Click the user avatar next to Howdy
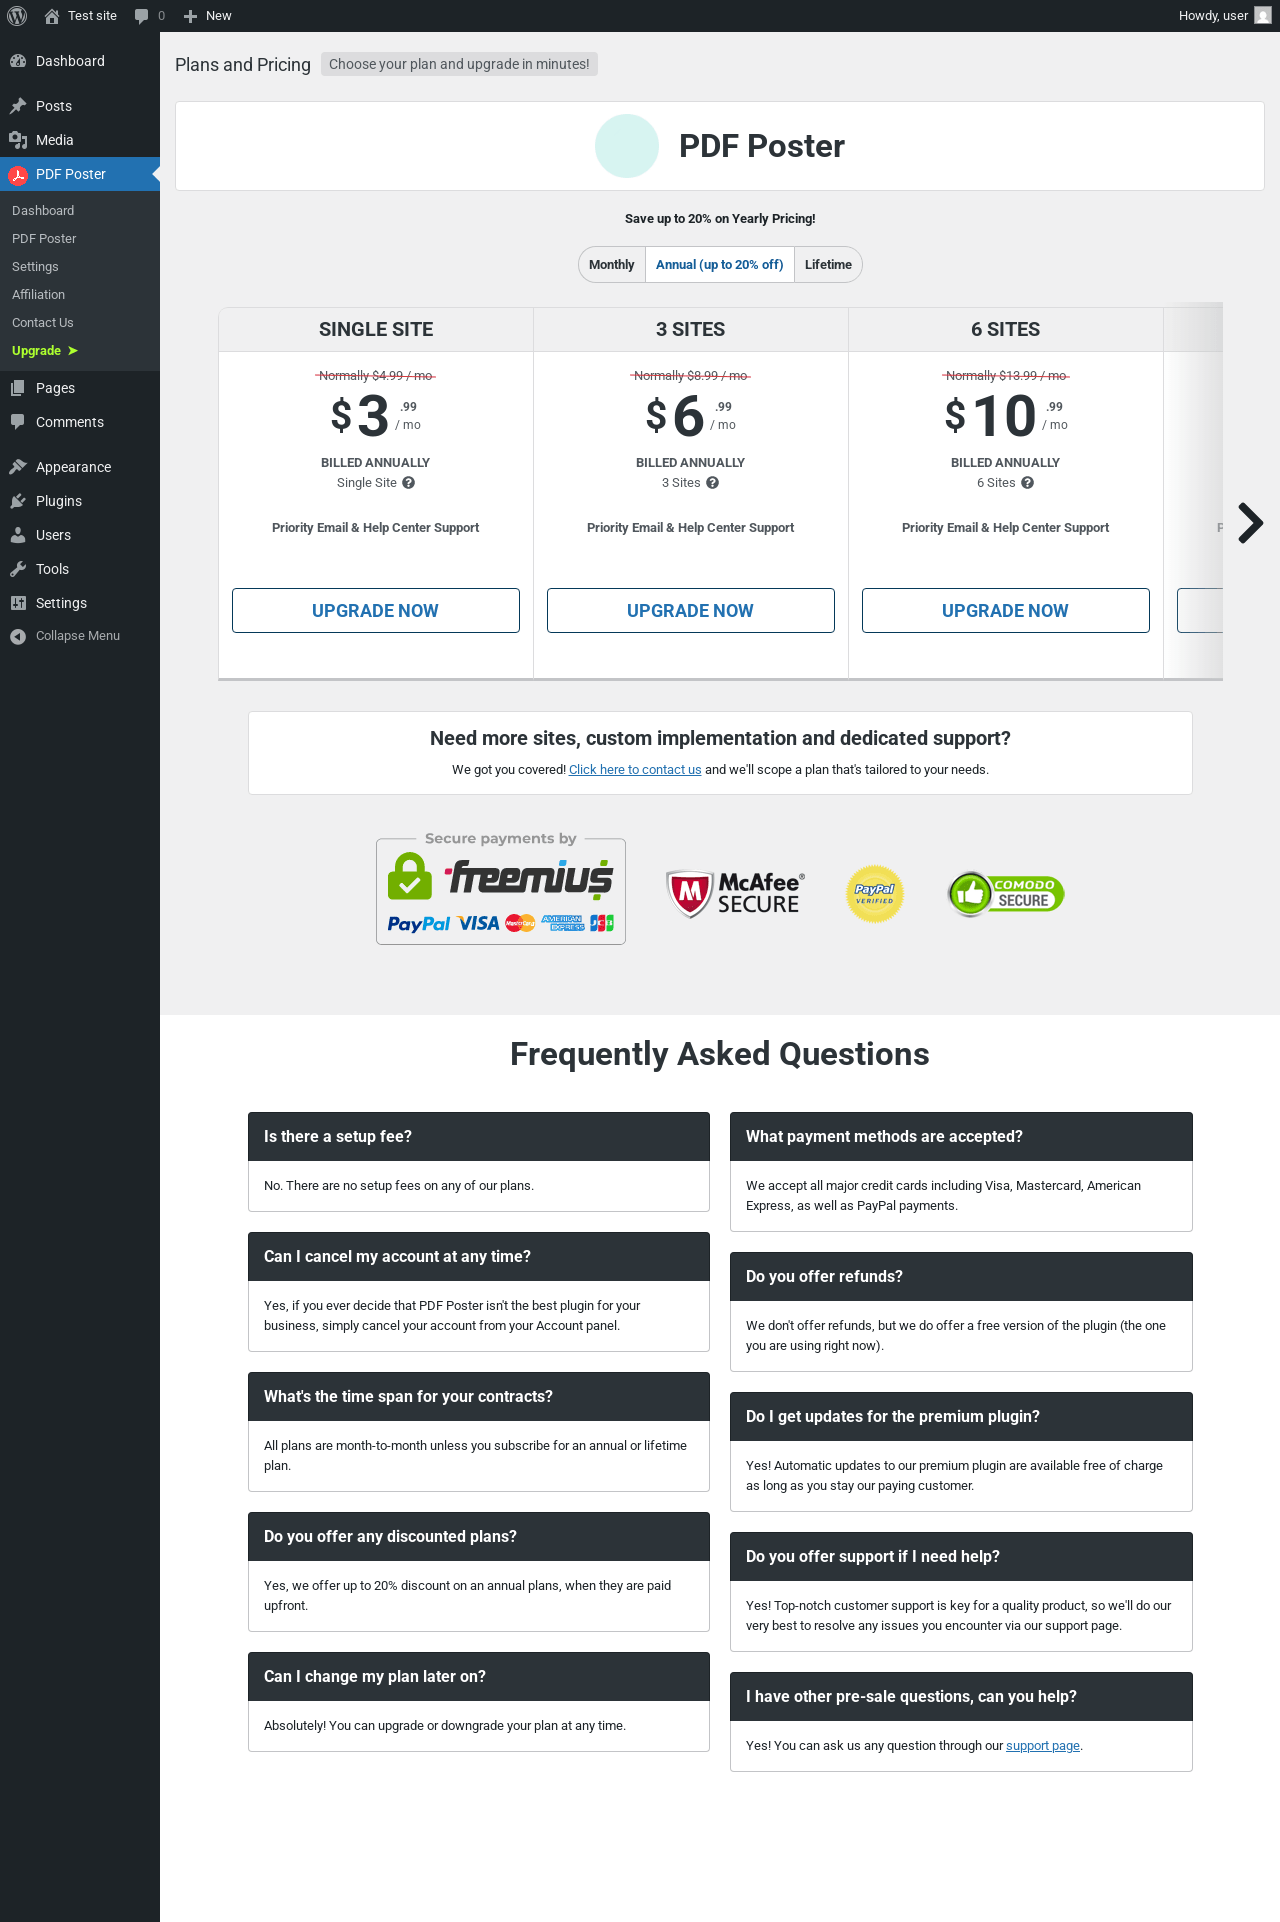The width and height of the screenshot is (1280, 1922). click(1263, 16)
